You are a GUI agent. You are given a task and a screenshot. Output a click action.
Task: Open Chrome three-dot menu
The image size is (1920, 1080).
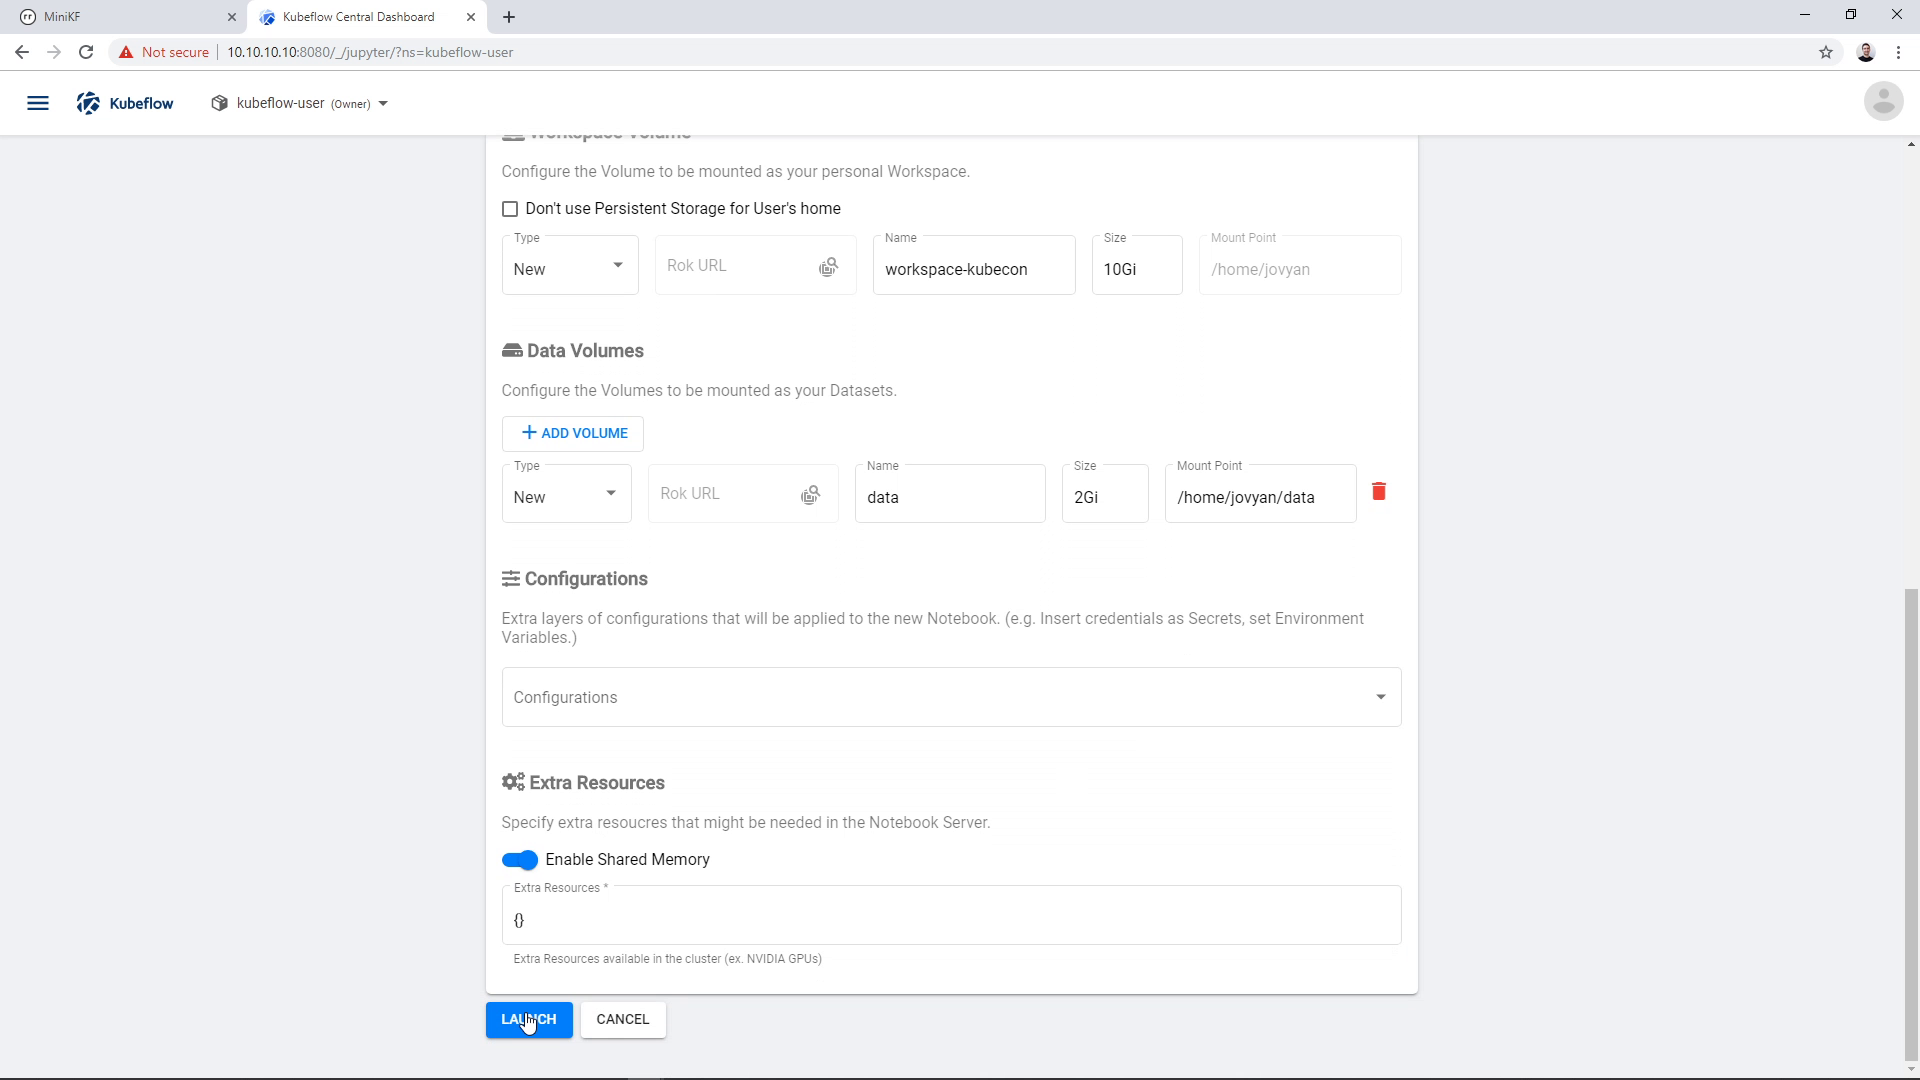coord(1898,52)
